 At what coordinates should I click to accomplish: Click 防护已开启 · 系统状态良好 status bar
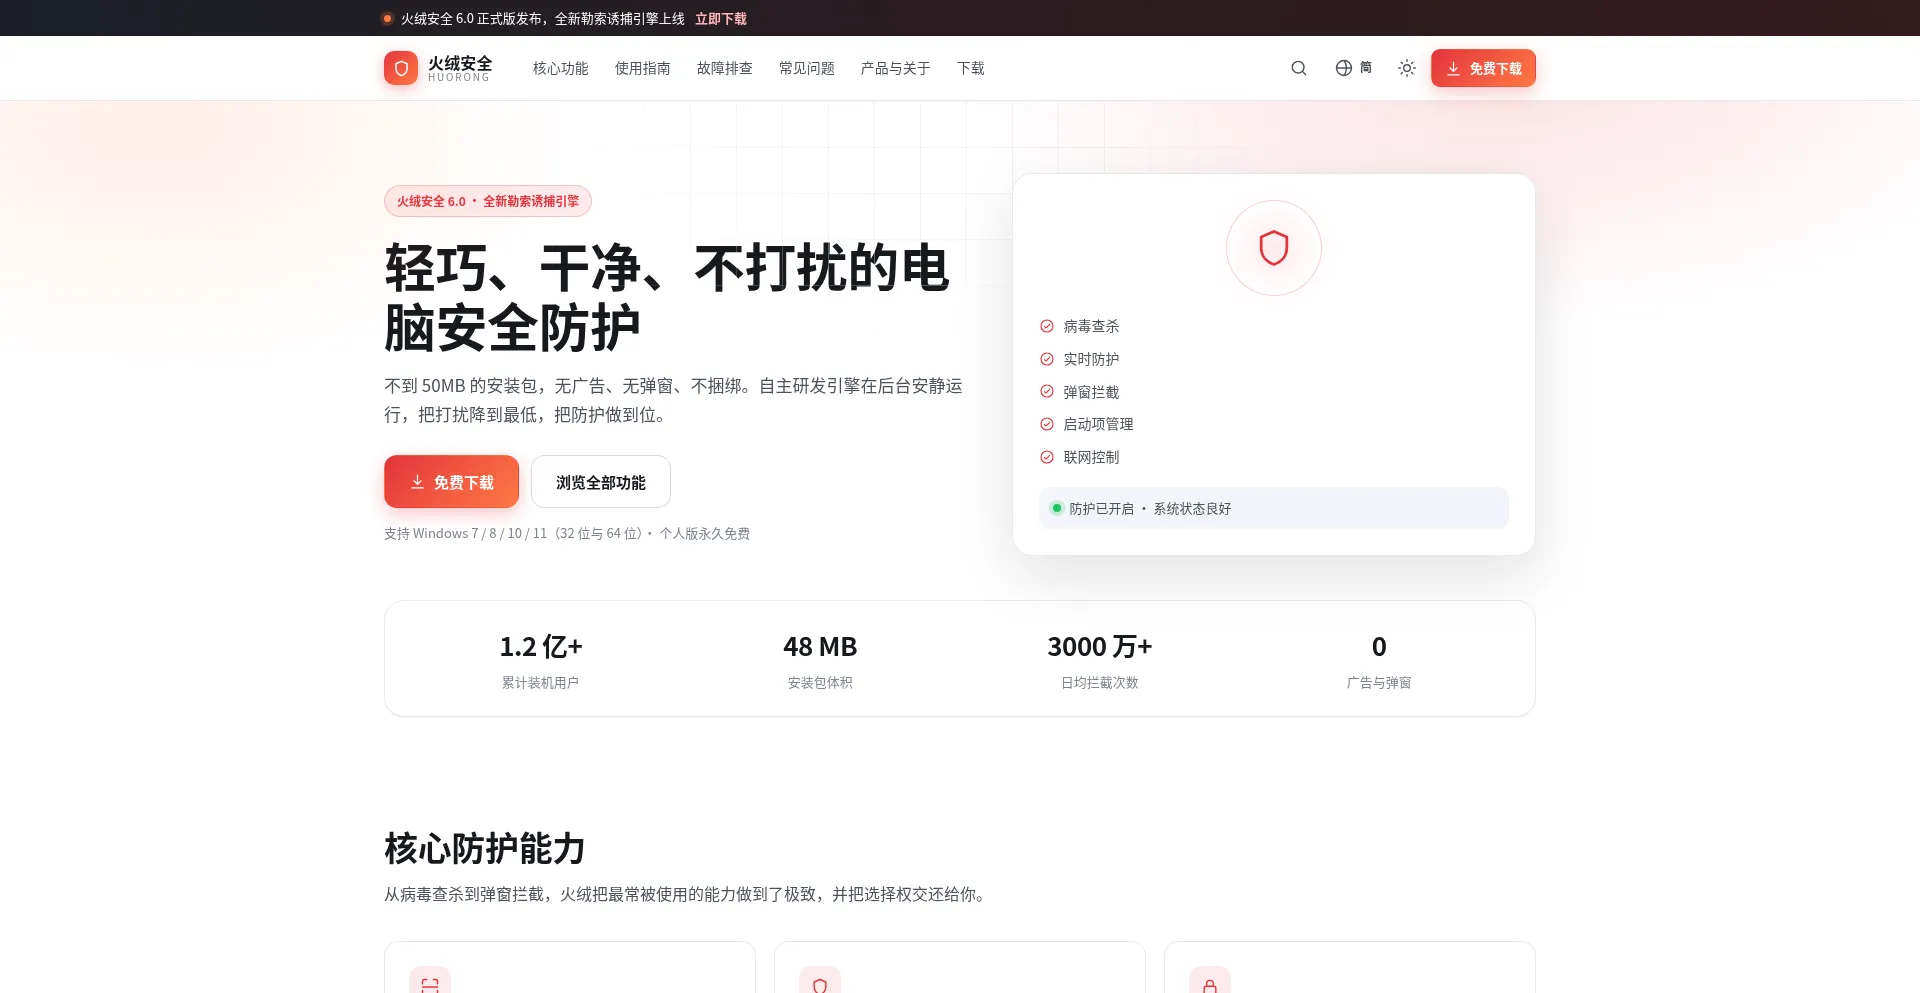[1273, 508]
